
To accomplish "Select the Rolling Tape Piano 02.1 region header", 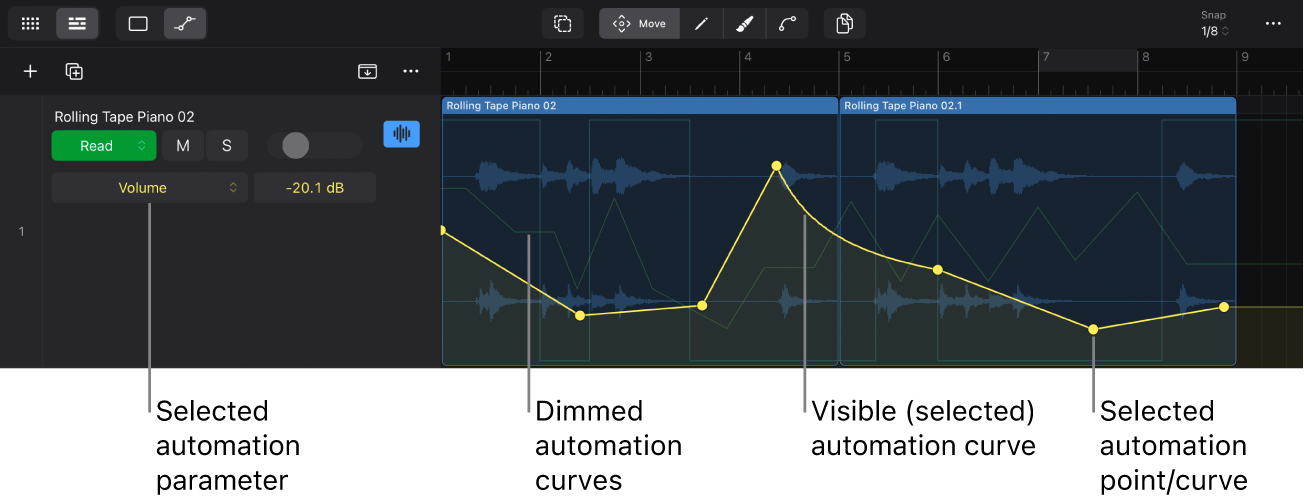I will [1038, 105].
